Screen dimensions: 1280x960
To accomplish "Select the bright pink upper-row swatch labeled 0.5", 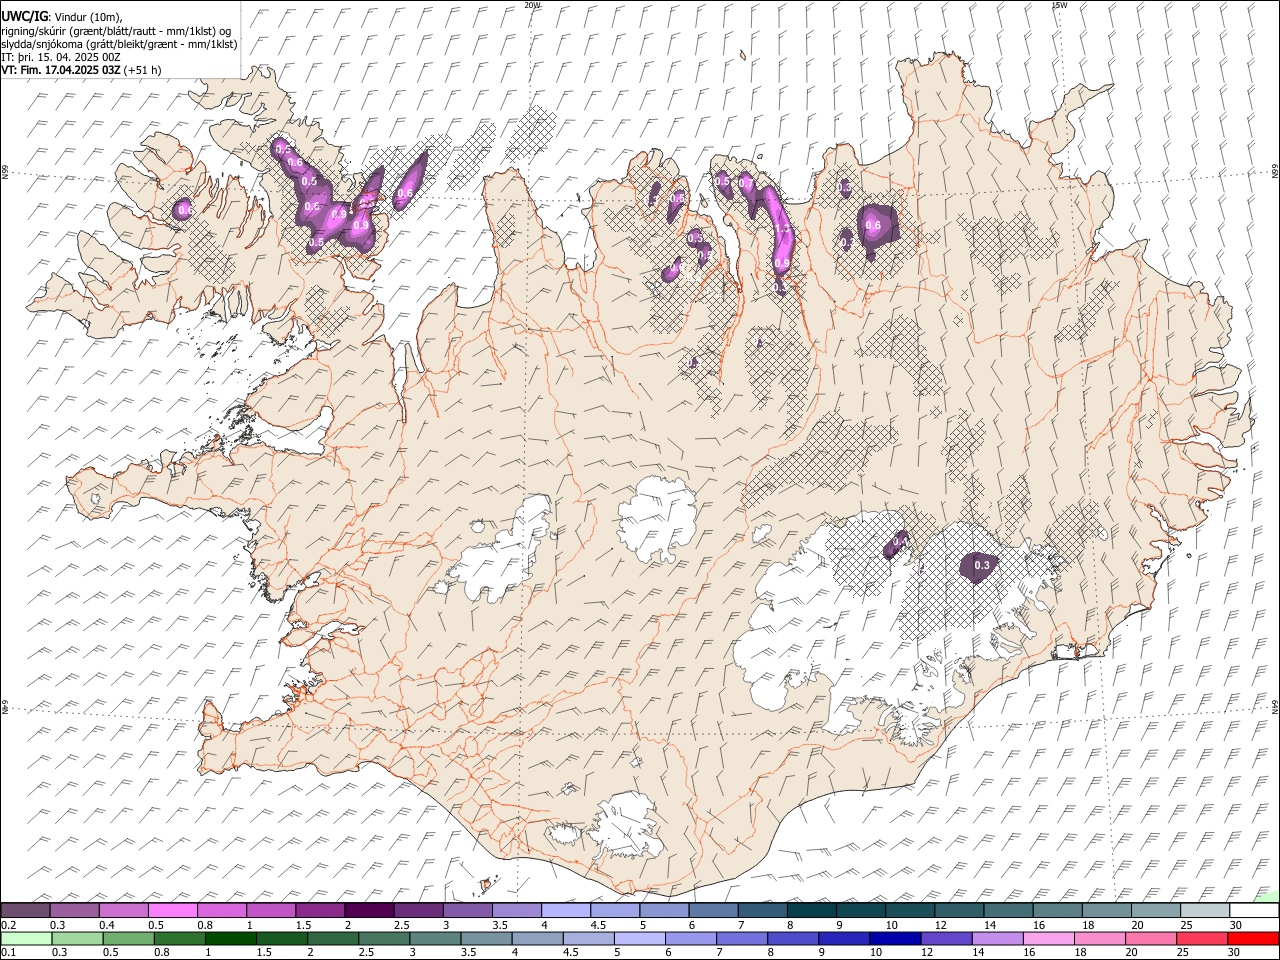I will [x=172, y=911].
